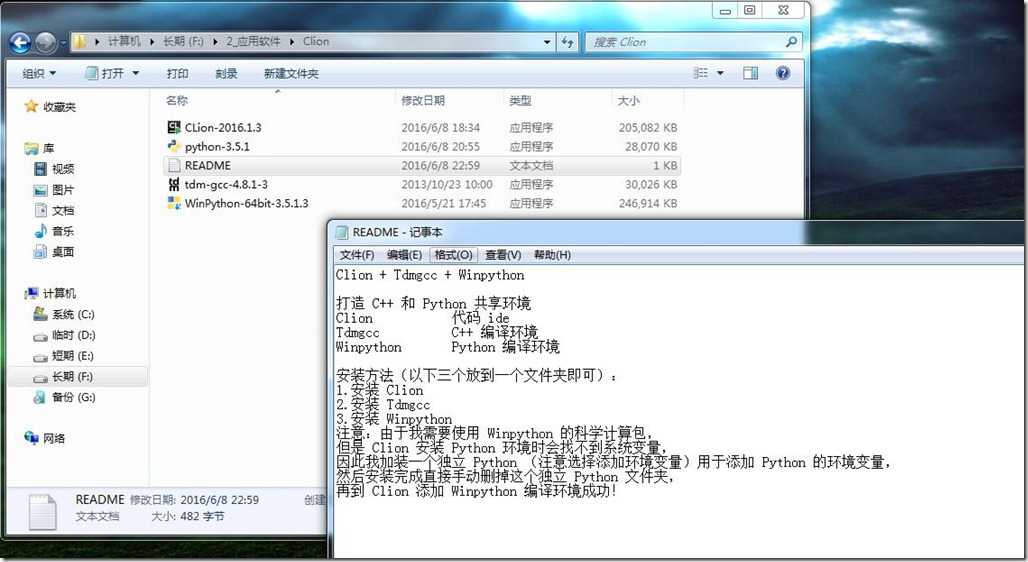The image size is (1028, 562).
Task: Click 计算机 in the address breadcrumb
Action: click(x=124, y=41)
